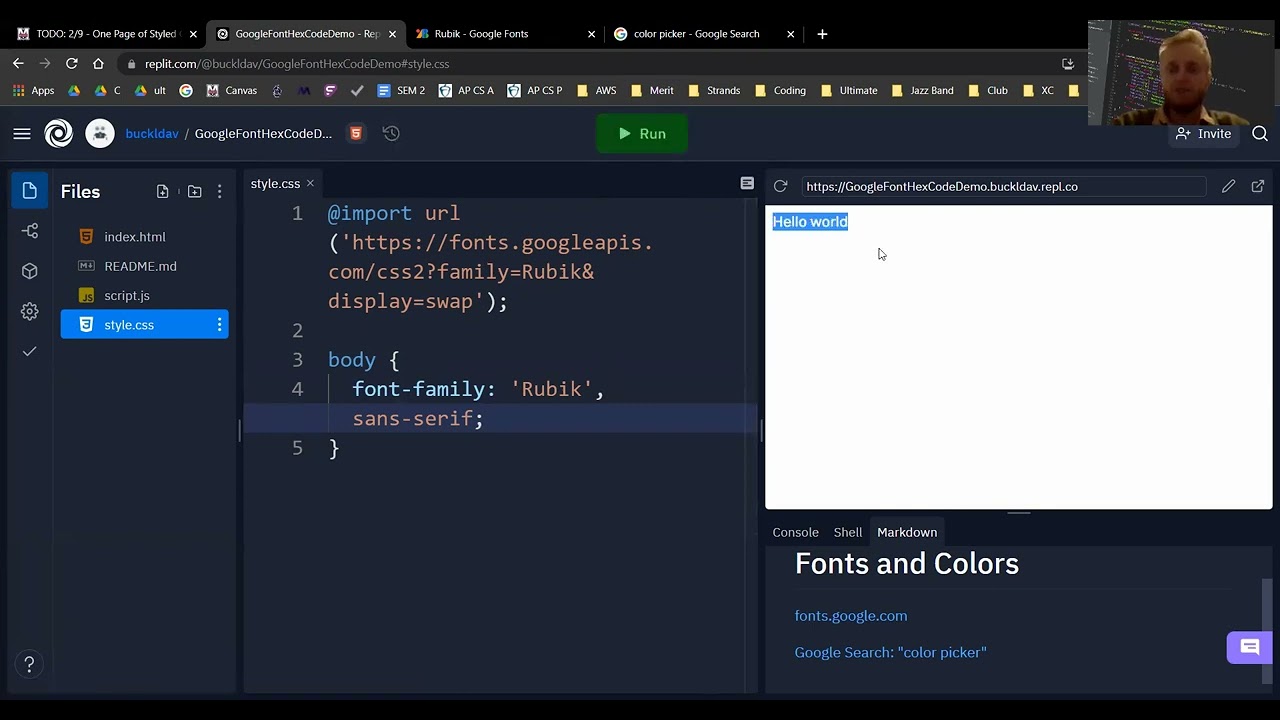Expand the Jazz Band bookmarks folder
This screenshot has height=720, width=1280.
click(921, 90)
